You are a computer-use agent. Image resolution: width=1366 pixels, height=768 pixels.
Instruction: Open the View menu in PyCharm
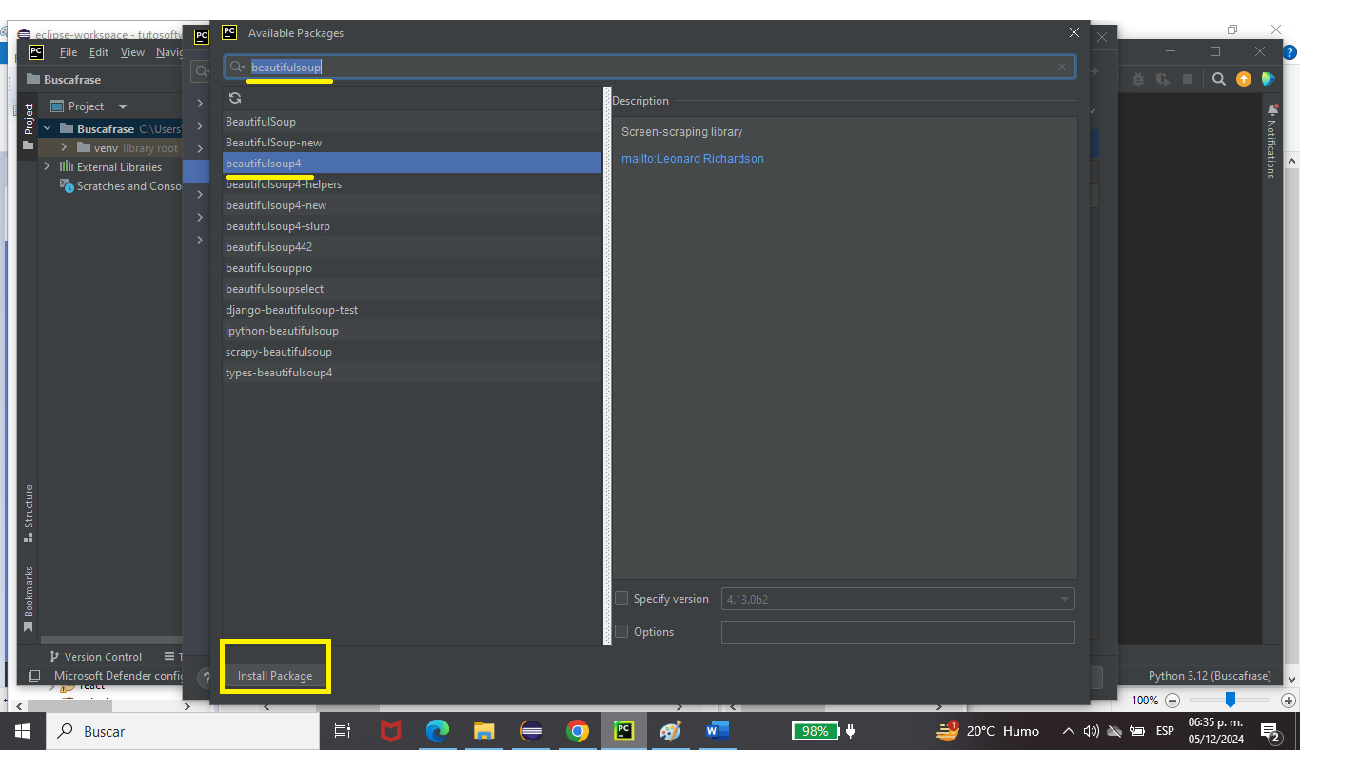(133, 52)
